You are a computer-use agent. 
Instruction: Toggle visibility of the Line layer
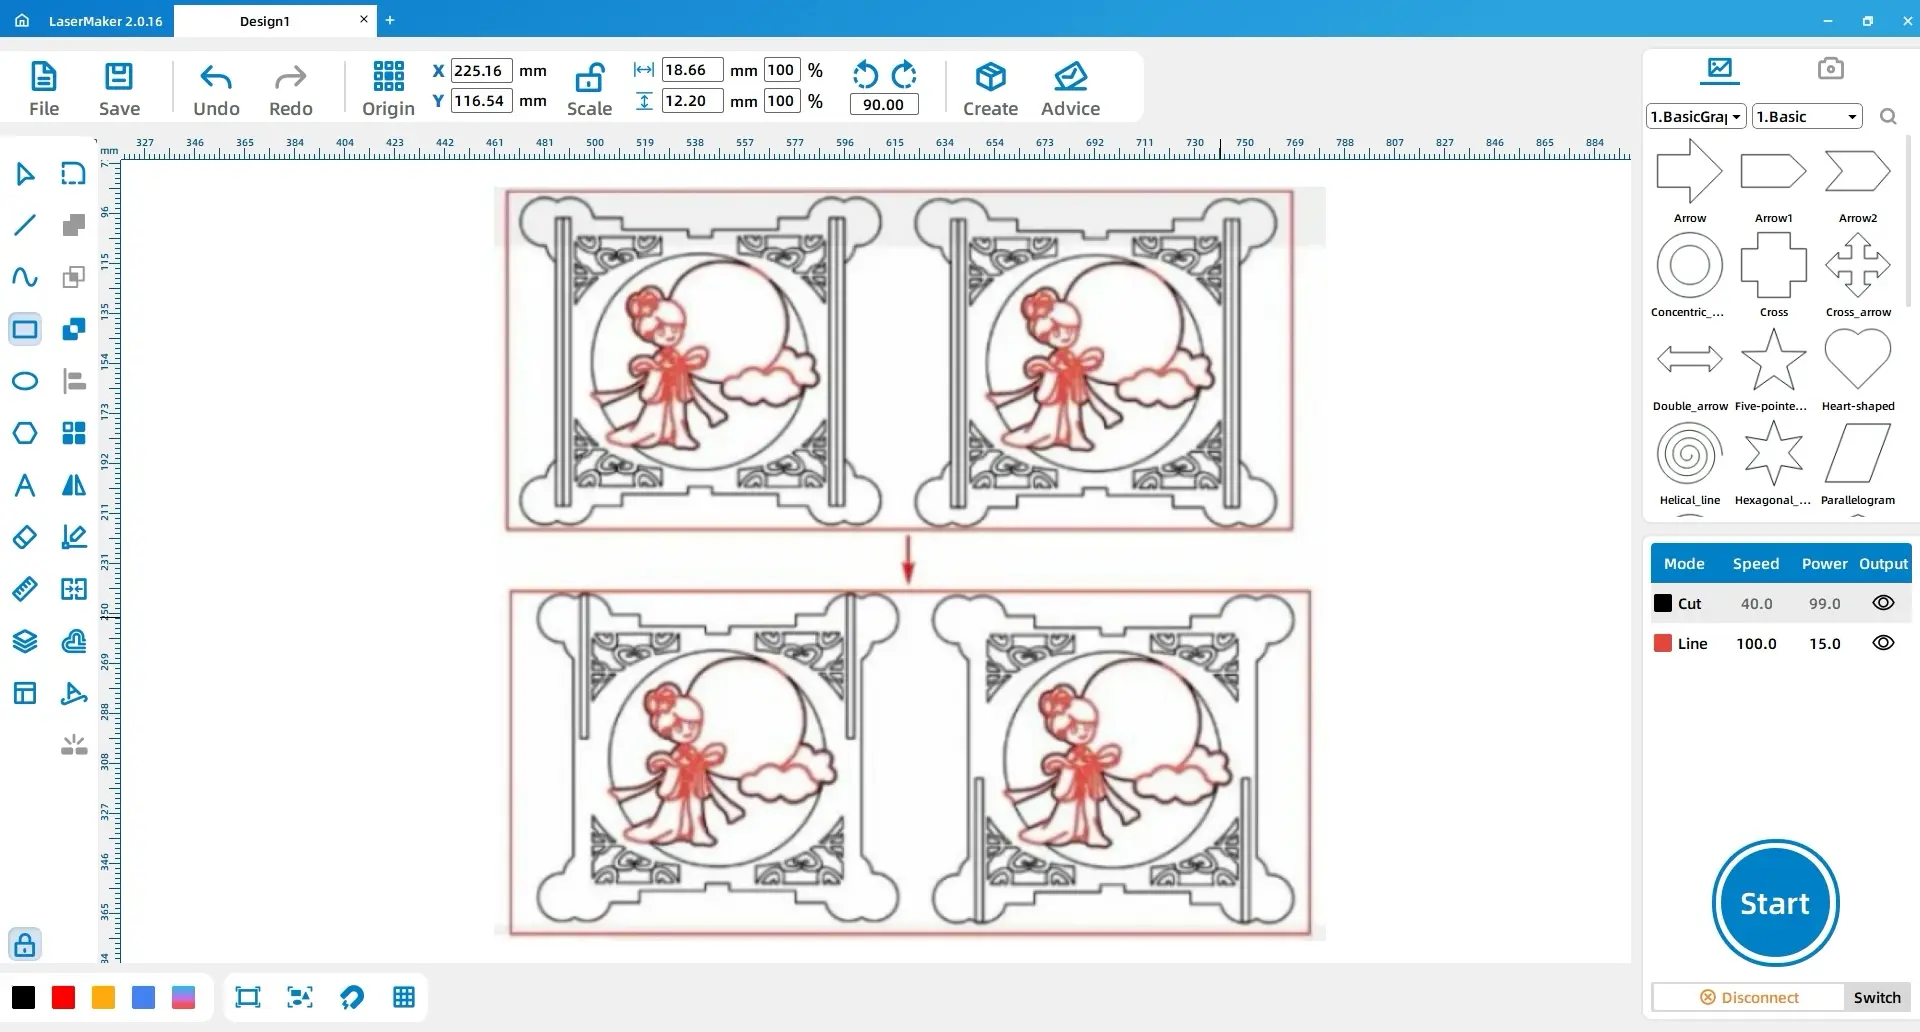tap(1883, 643)
